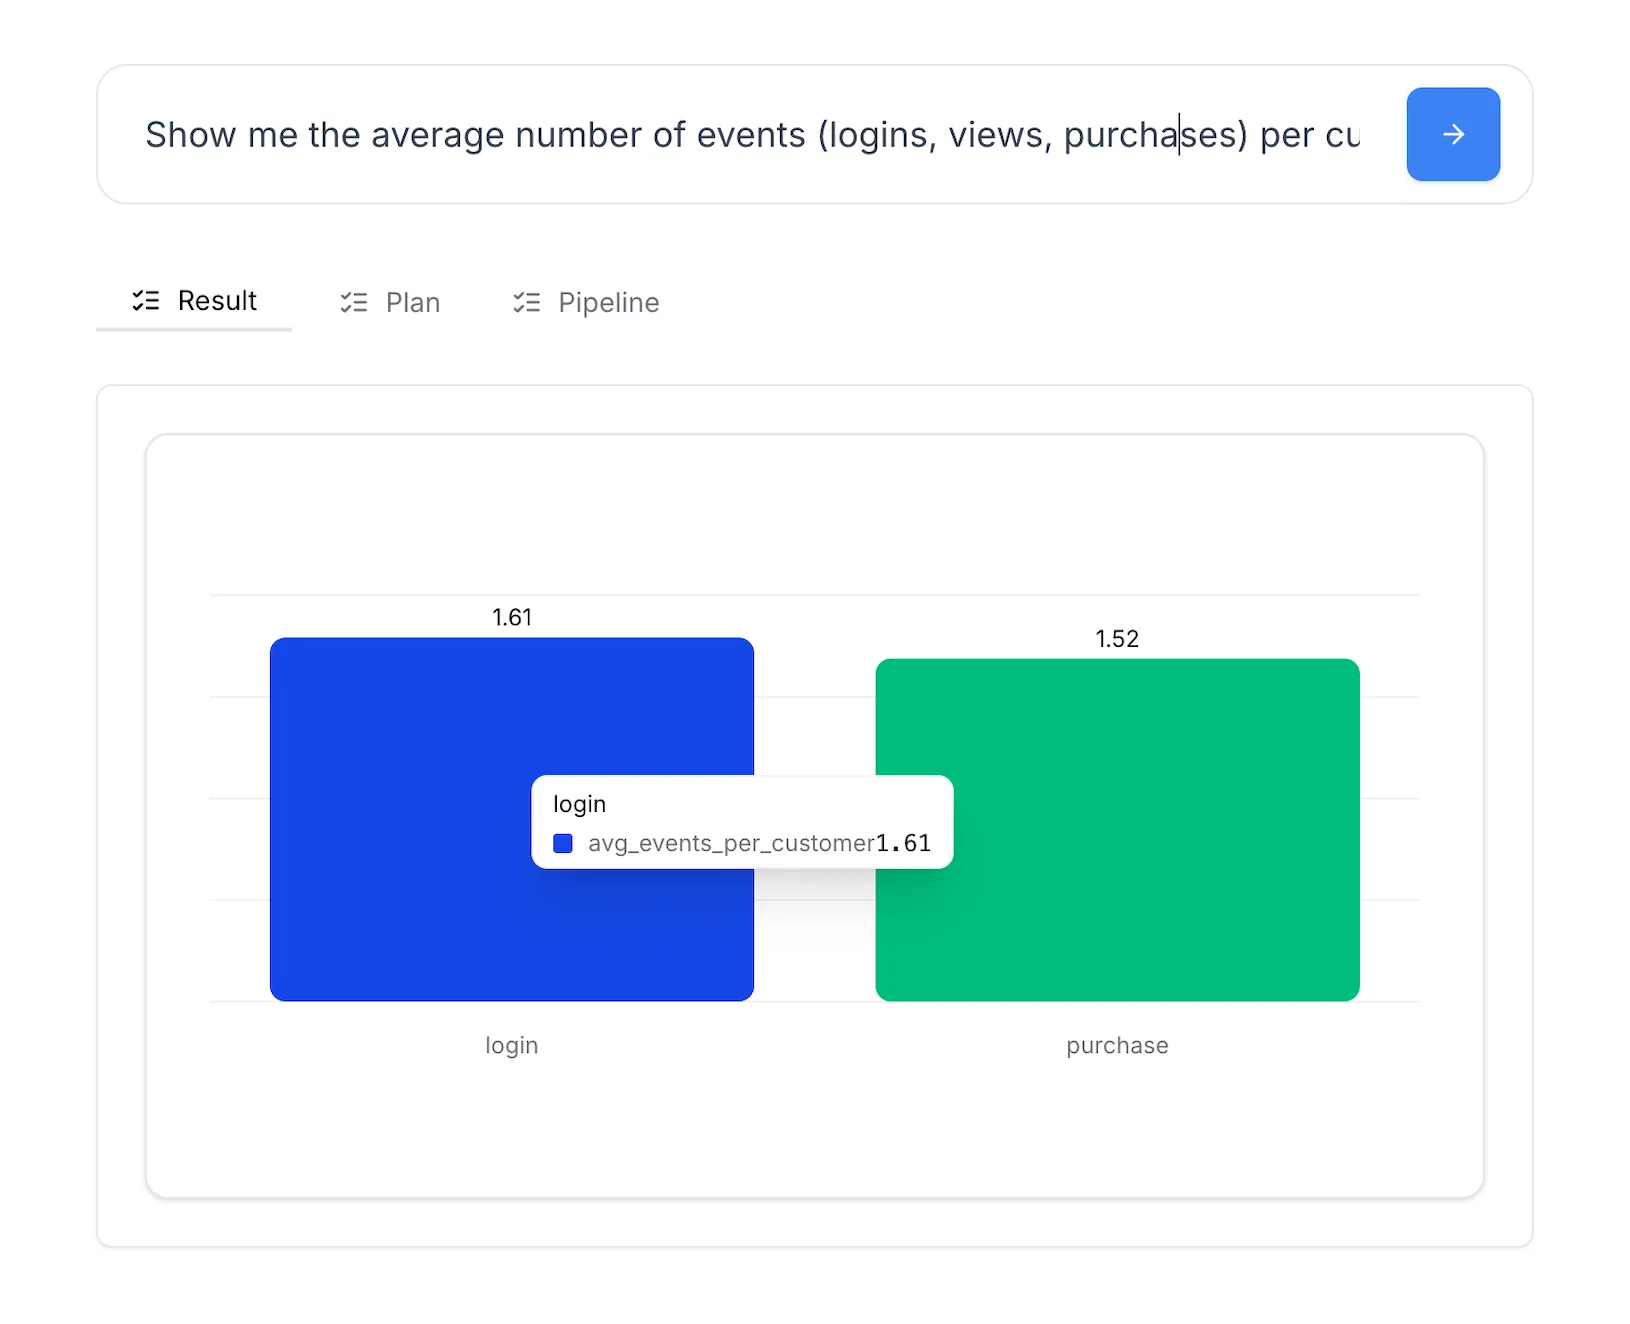Click the 1.61 label above the login bar
The image size is (1630, 1324).
click(512, 618)
